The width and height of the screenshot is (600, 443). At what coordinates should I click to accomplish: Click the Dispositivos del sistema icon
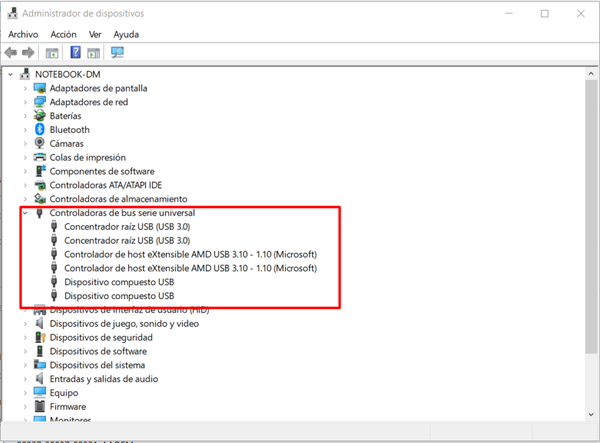coord(40,365)
